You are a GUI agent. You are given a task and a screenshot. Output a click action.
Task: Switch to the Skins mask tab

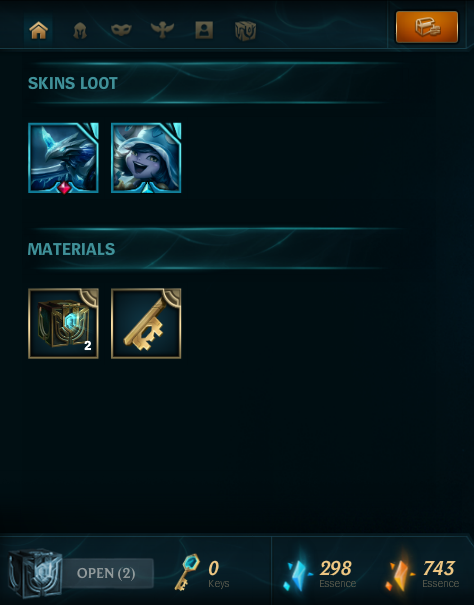point(121,30)
